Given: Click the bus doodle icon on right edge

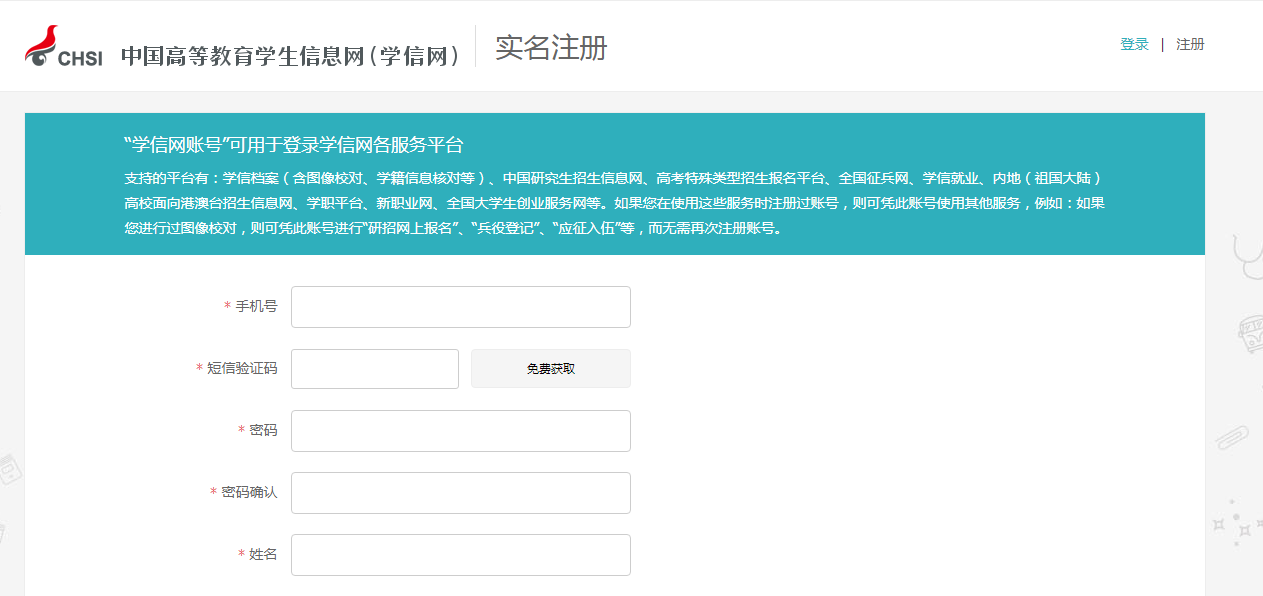Looking at the screenshot, I should [1250, 330].
